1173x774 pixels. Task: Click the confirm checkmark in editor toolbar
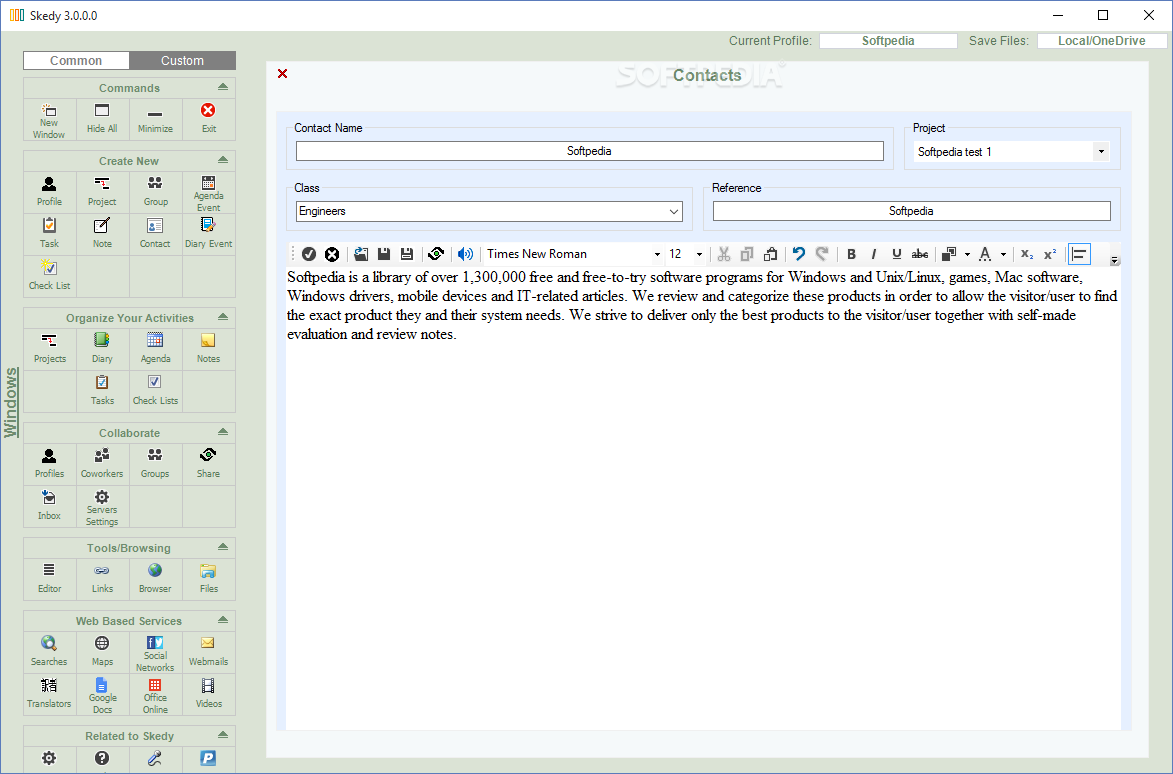(309, 254)
